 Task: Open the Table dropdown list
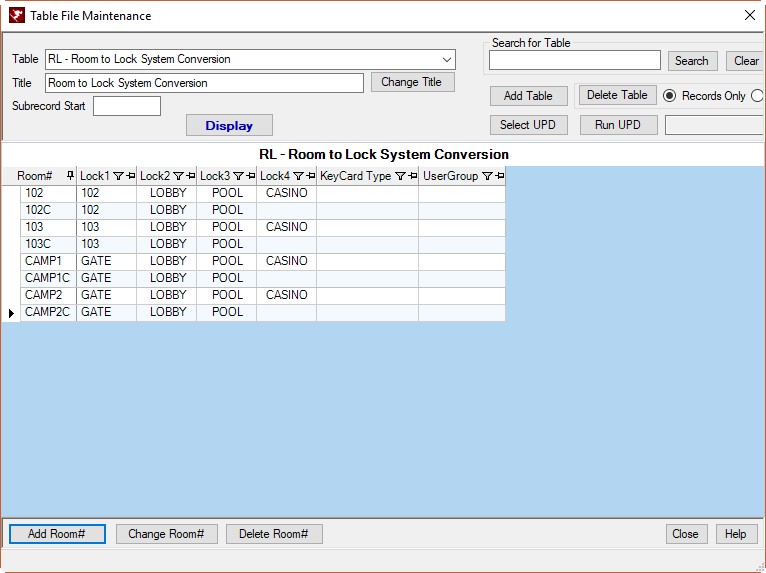point(447,60)
